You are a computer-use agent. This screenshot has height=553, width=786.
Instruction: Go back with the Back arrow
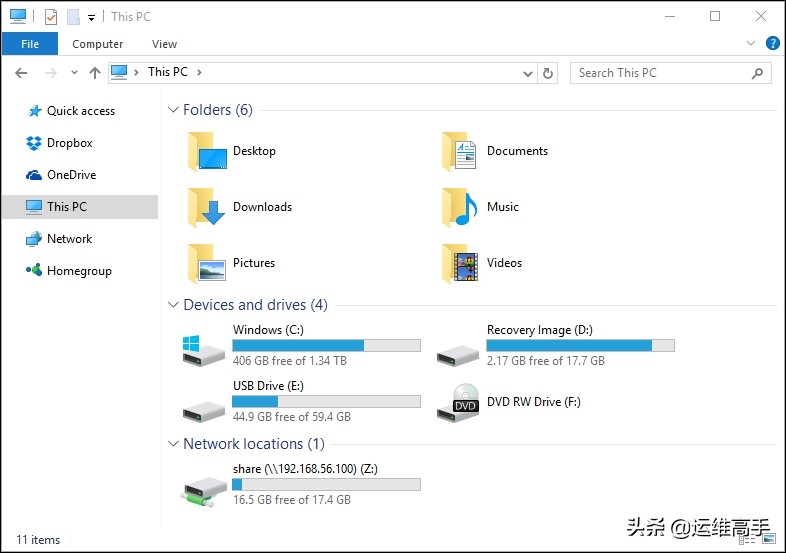(x=21, y=73)
